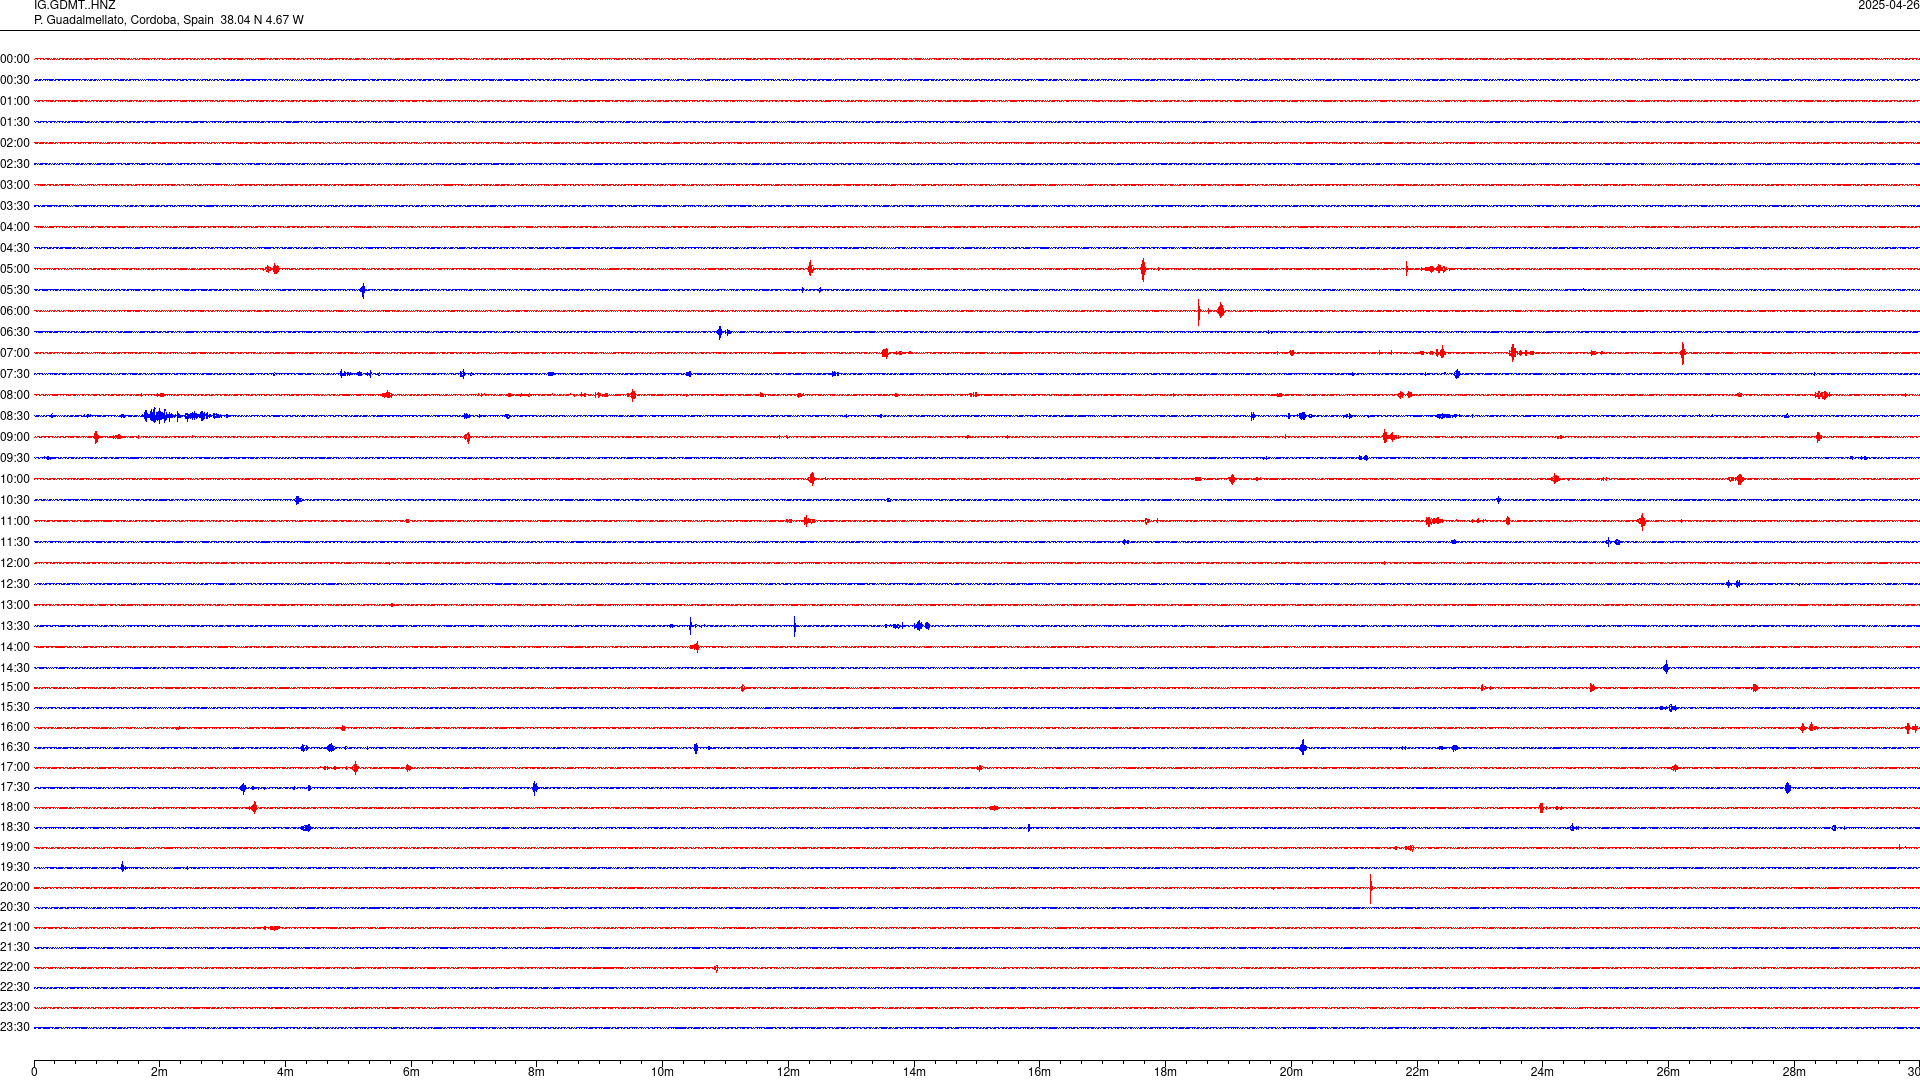This screenshot has width=1920, height=1080.
Task: Click the tall red spike on the 20:00 trace
Action: click(1370, 888)
